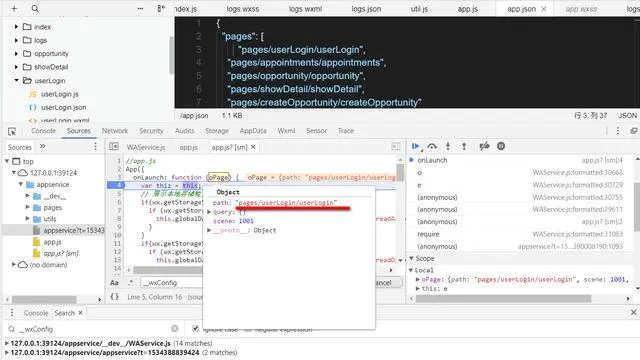This screenshot has height=360, width=640.
Task: Switch to the Network tab
Action: click(x=115, y=131)
